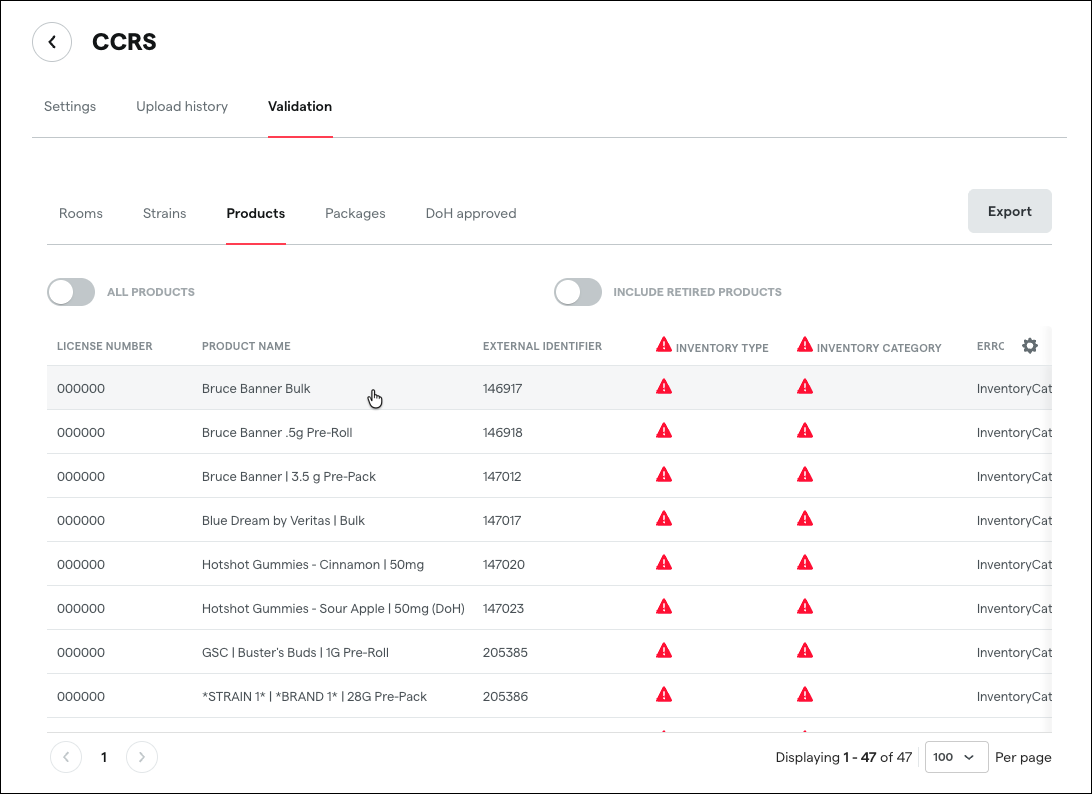Open the Packages sub-tab
Screen dimensions: 1092x794
pos(355,213)
